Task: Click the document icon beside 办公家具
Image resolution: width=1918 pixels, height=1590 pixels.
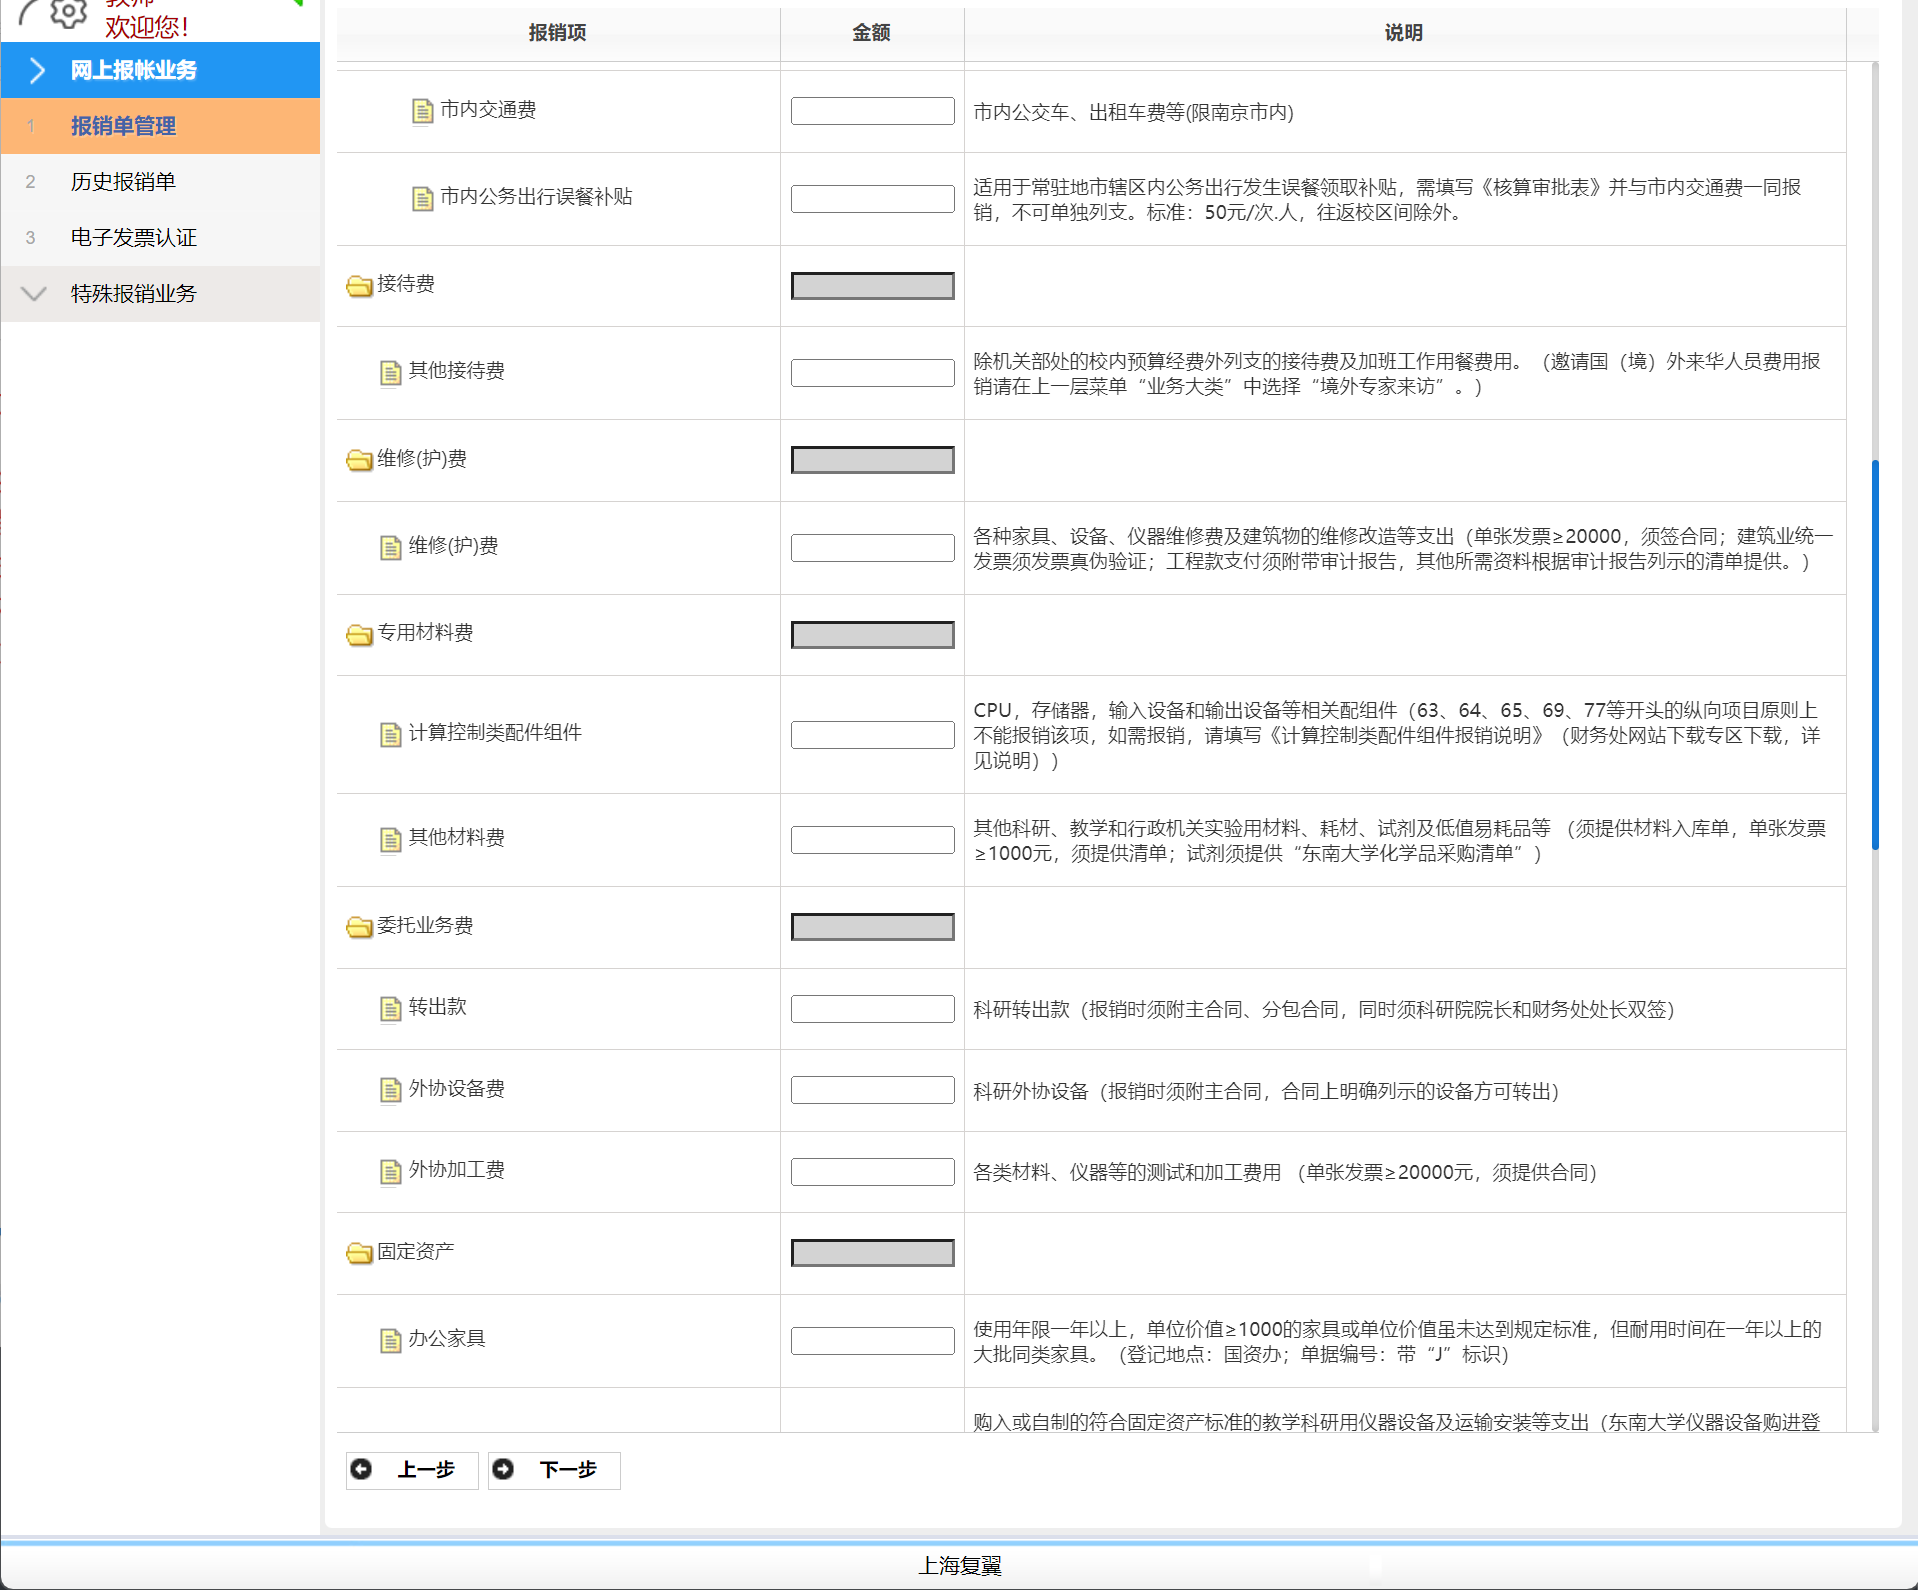Action: 391,1340
